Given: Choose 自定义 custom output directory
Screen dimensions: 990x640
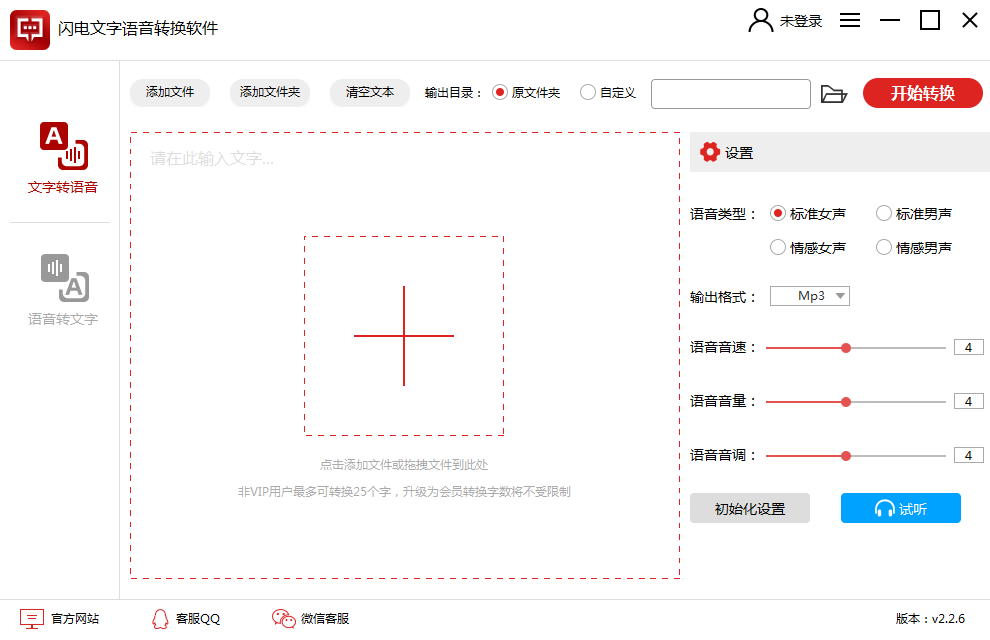Looking at the screenshot, I should (x=588, y=93).
